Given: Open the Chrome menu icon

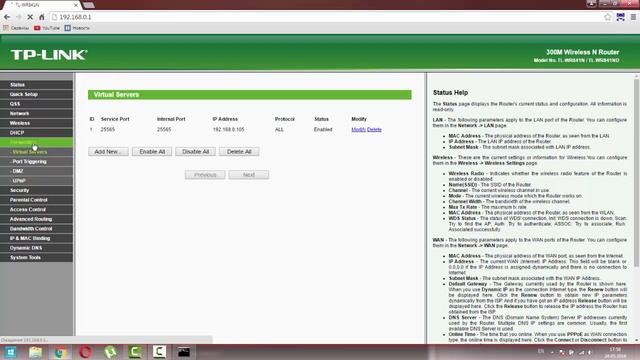Looking at the screenshot, I should pyautogui.click(x=633, y=17).
